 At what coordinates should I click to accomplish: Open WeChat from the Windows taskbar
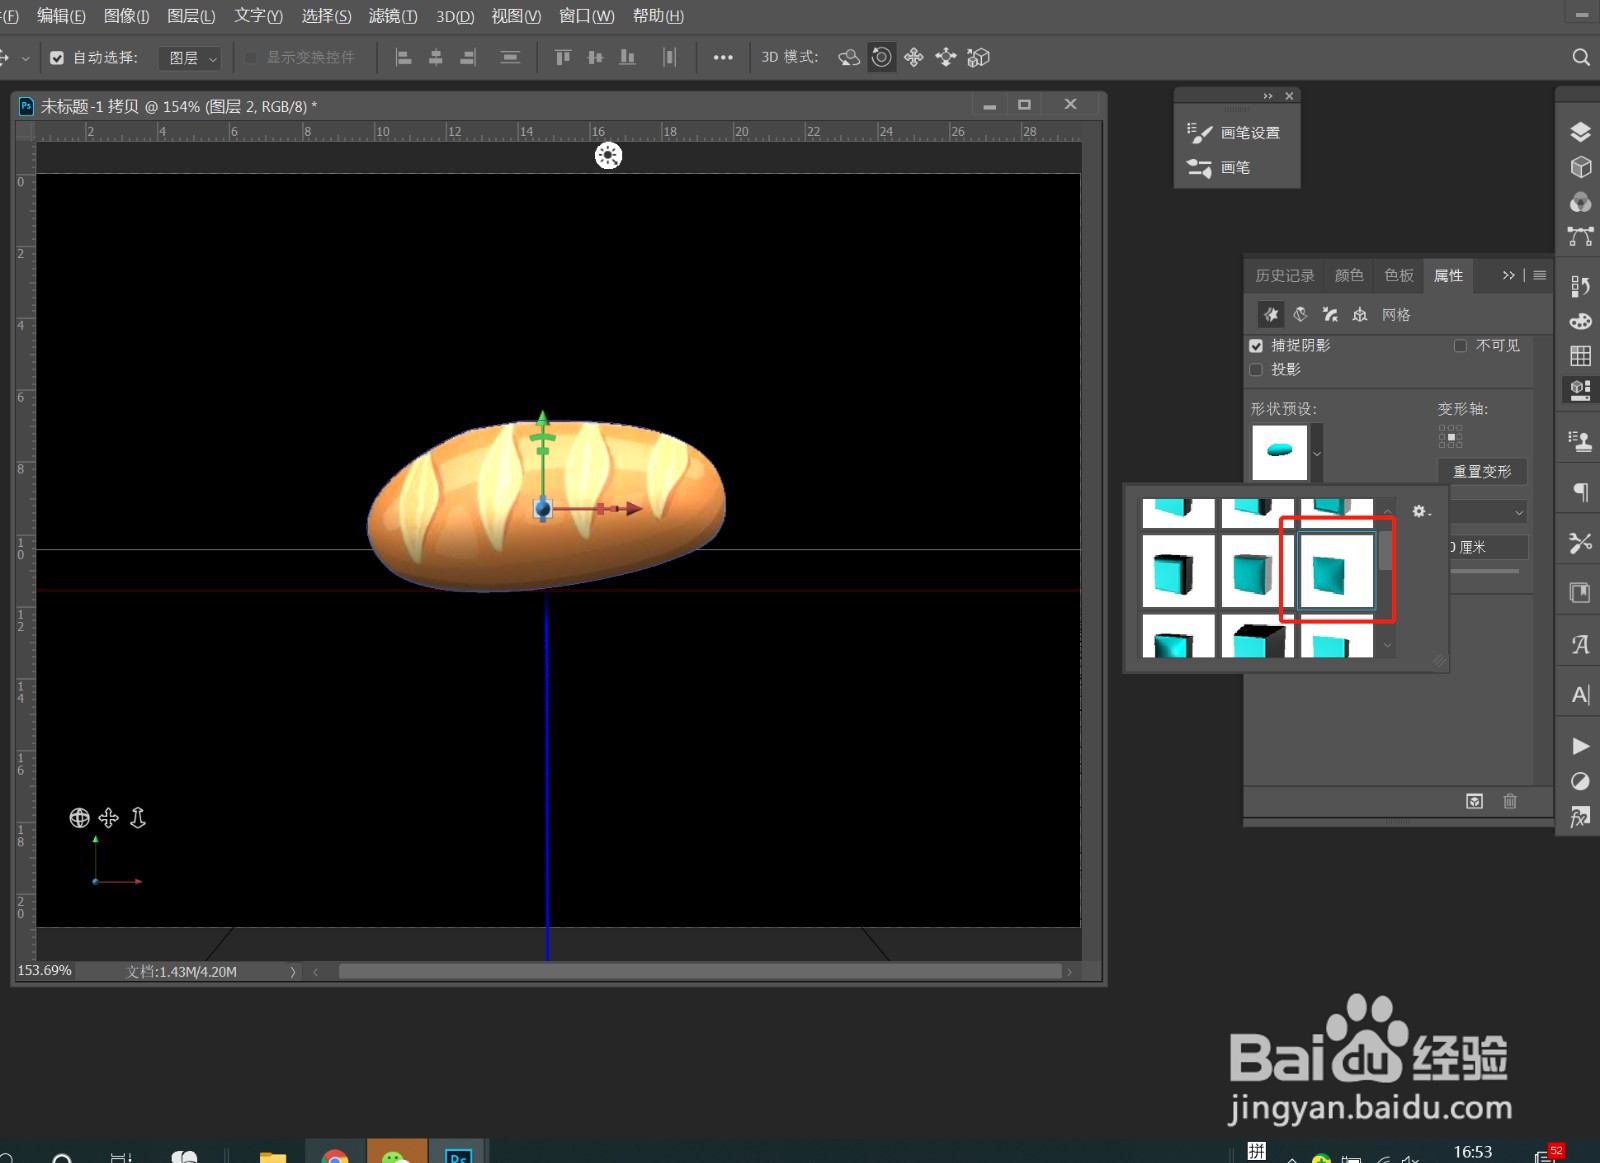pyautogui.click(x=397, y=1152)
